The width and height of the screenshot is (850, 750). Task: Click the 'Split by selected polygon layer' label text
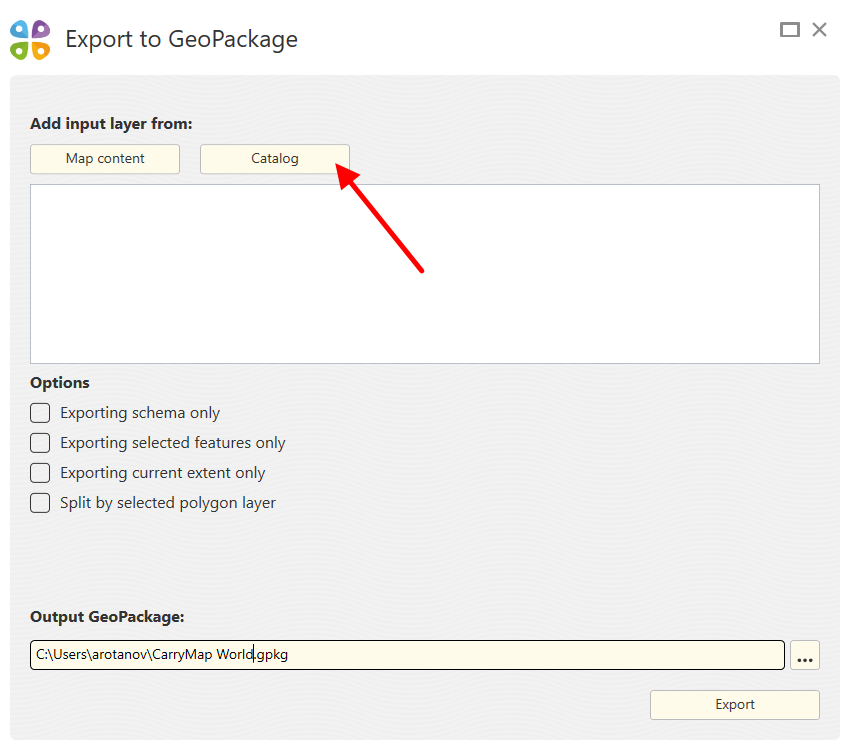coord(168,503)
